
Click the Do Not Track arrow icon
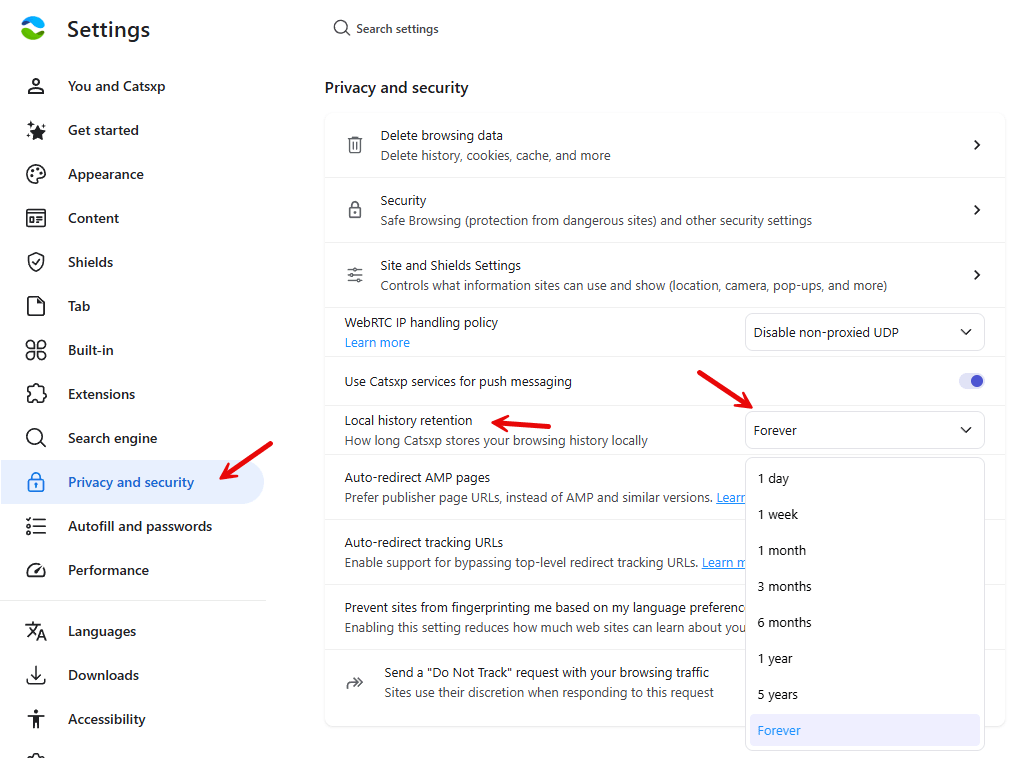coord(355,683)
